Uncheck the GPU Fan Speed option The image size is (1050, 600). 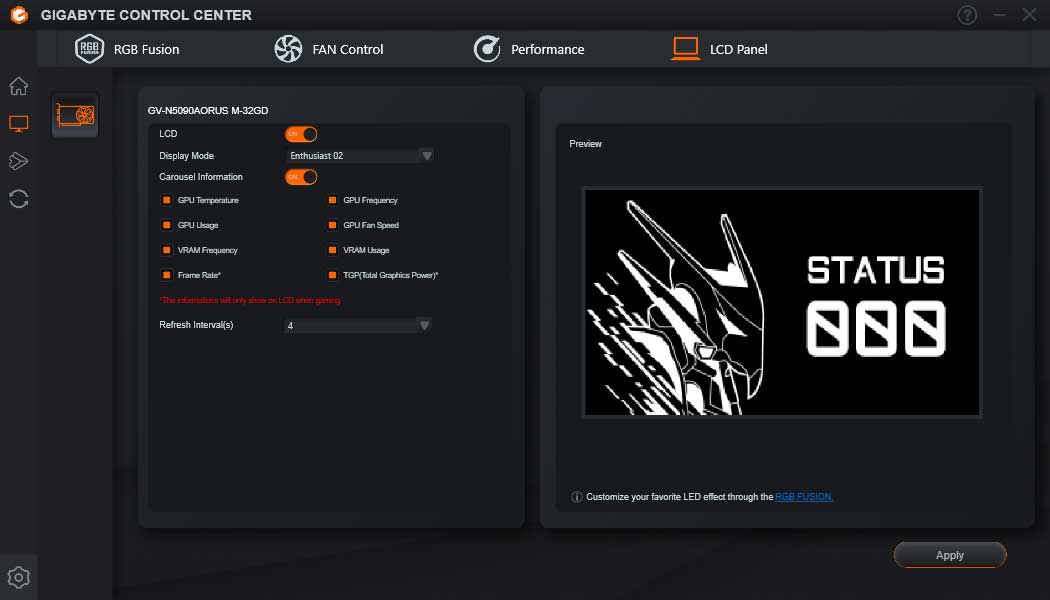pyautogui.click(x=331, y=225)
